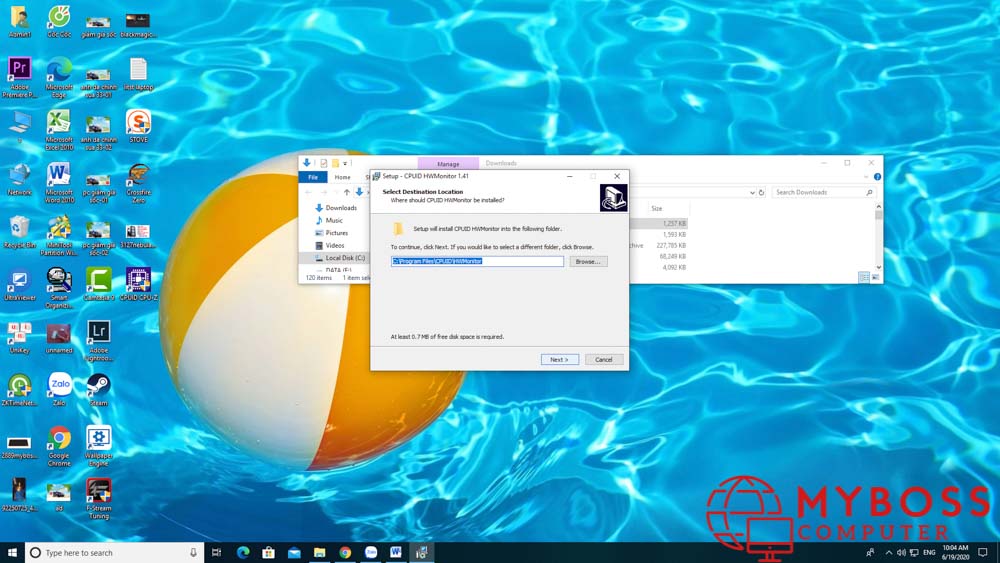
Task: Click the Up arrow in Explorer navigation
Action: 346,193
